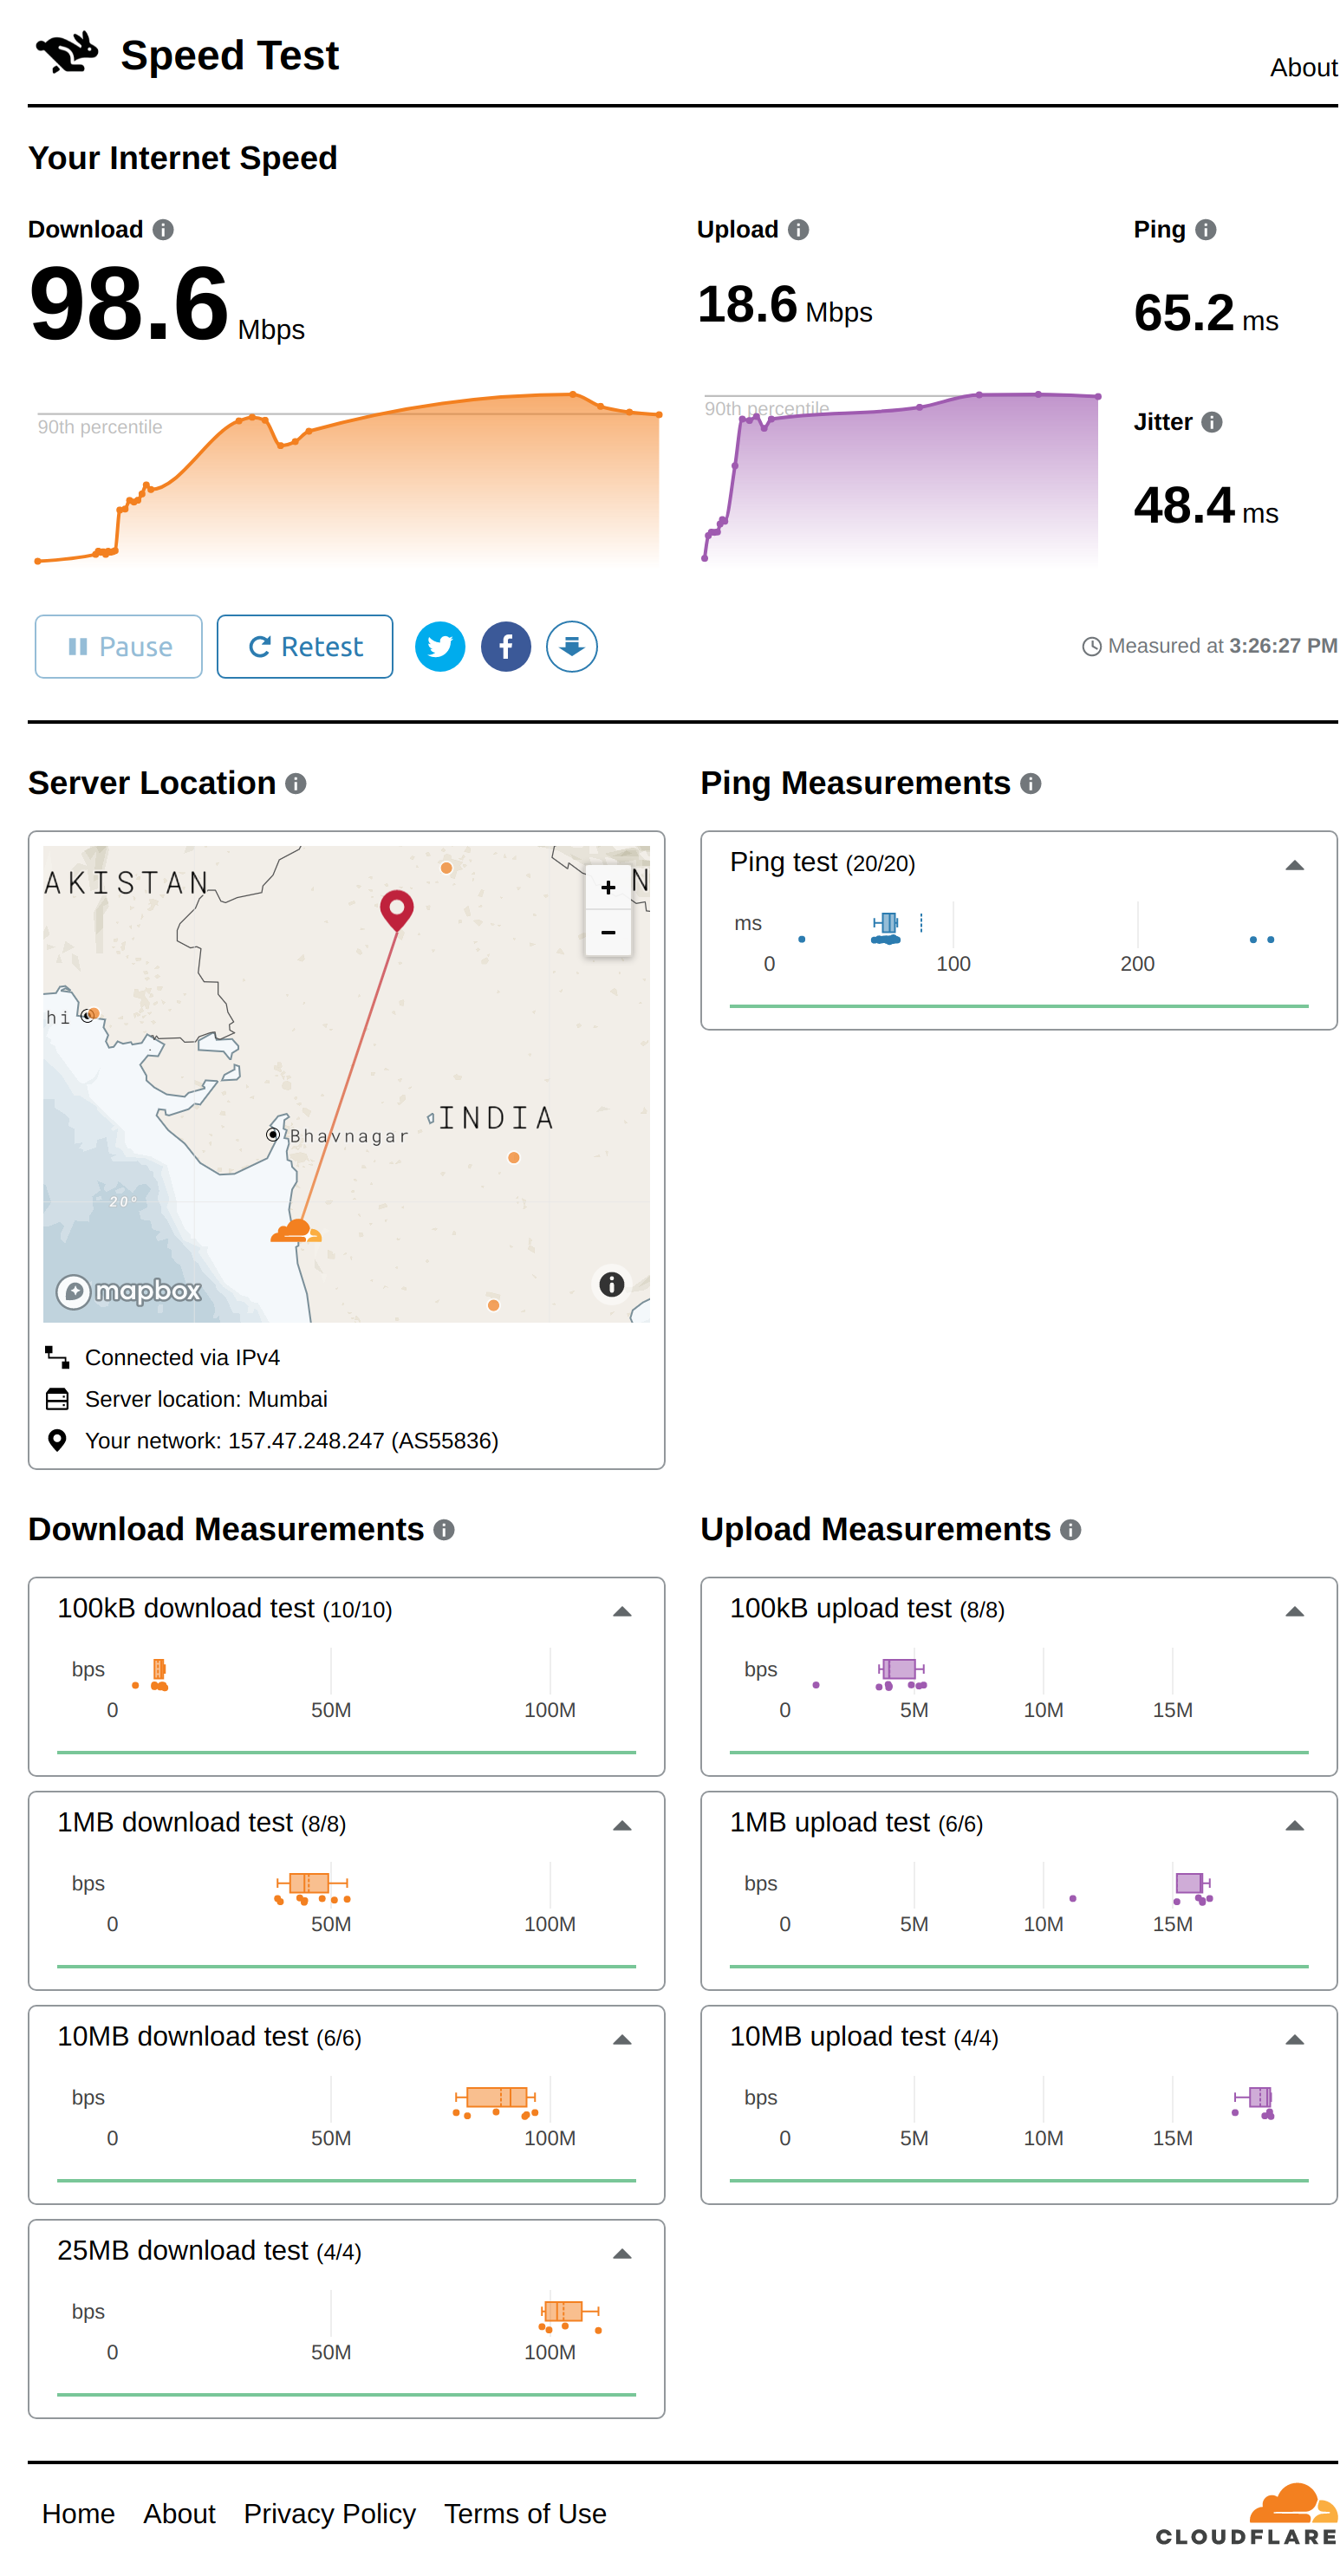Screen dimensions: 1340x2576
Task: Click the info icon beside Download
Action: click(x=163, y=230)
